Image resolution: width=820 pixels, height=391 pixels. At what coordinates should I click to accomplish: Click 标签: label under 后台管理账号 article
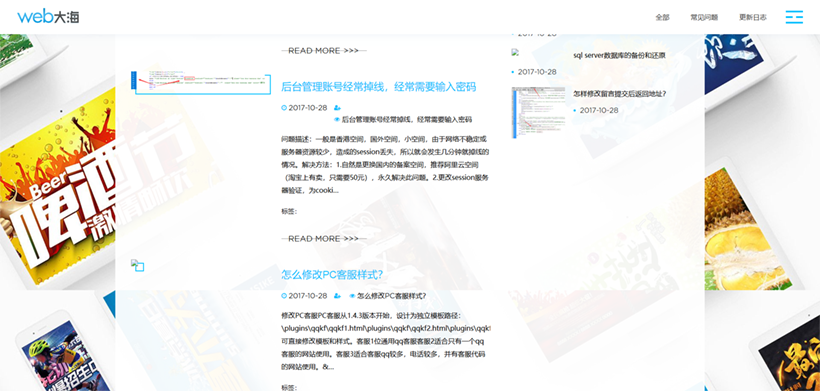click(289, 212)
